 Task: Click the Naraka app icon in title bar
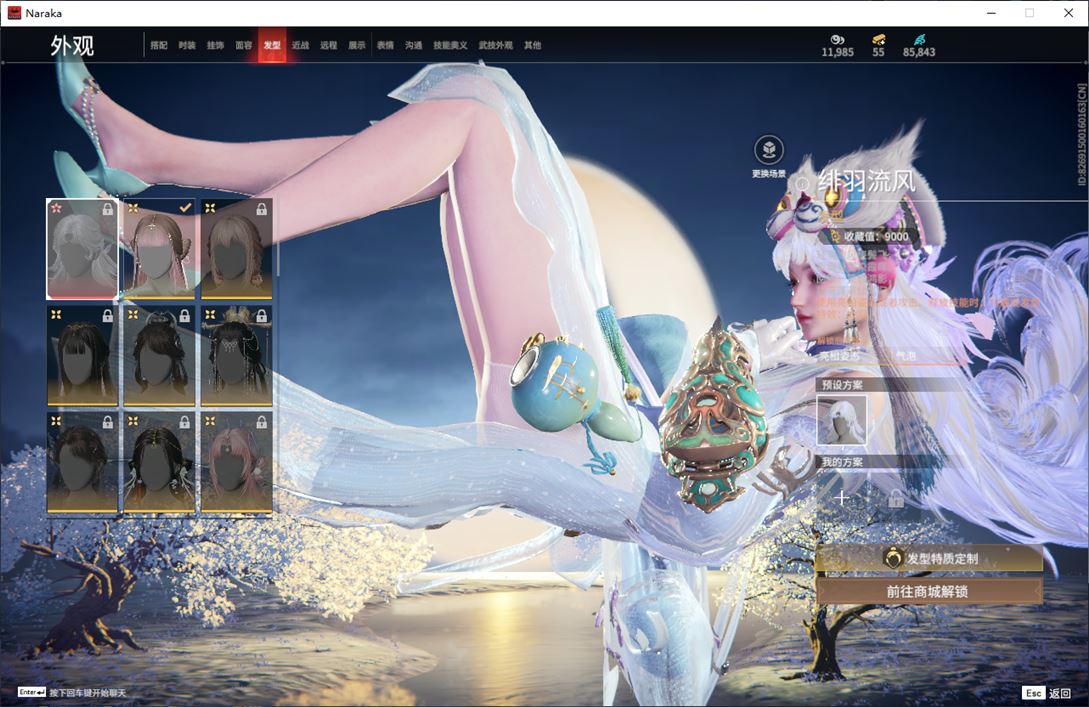(x=14, y=13)
